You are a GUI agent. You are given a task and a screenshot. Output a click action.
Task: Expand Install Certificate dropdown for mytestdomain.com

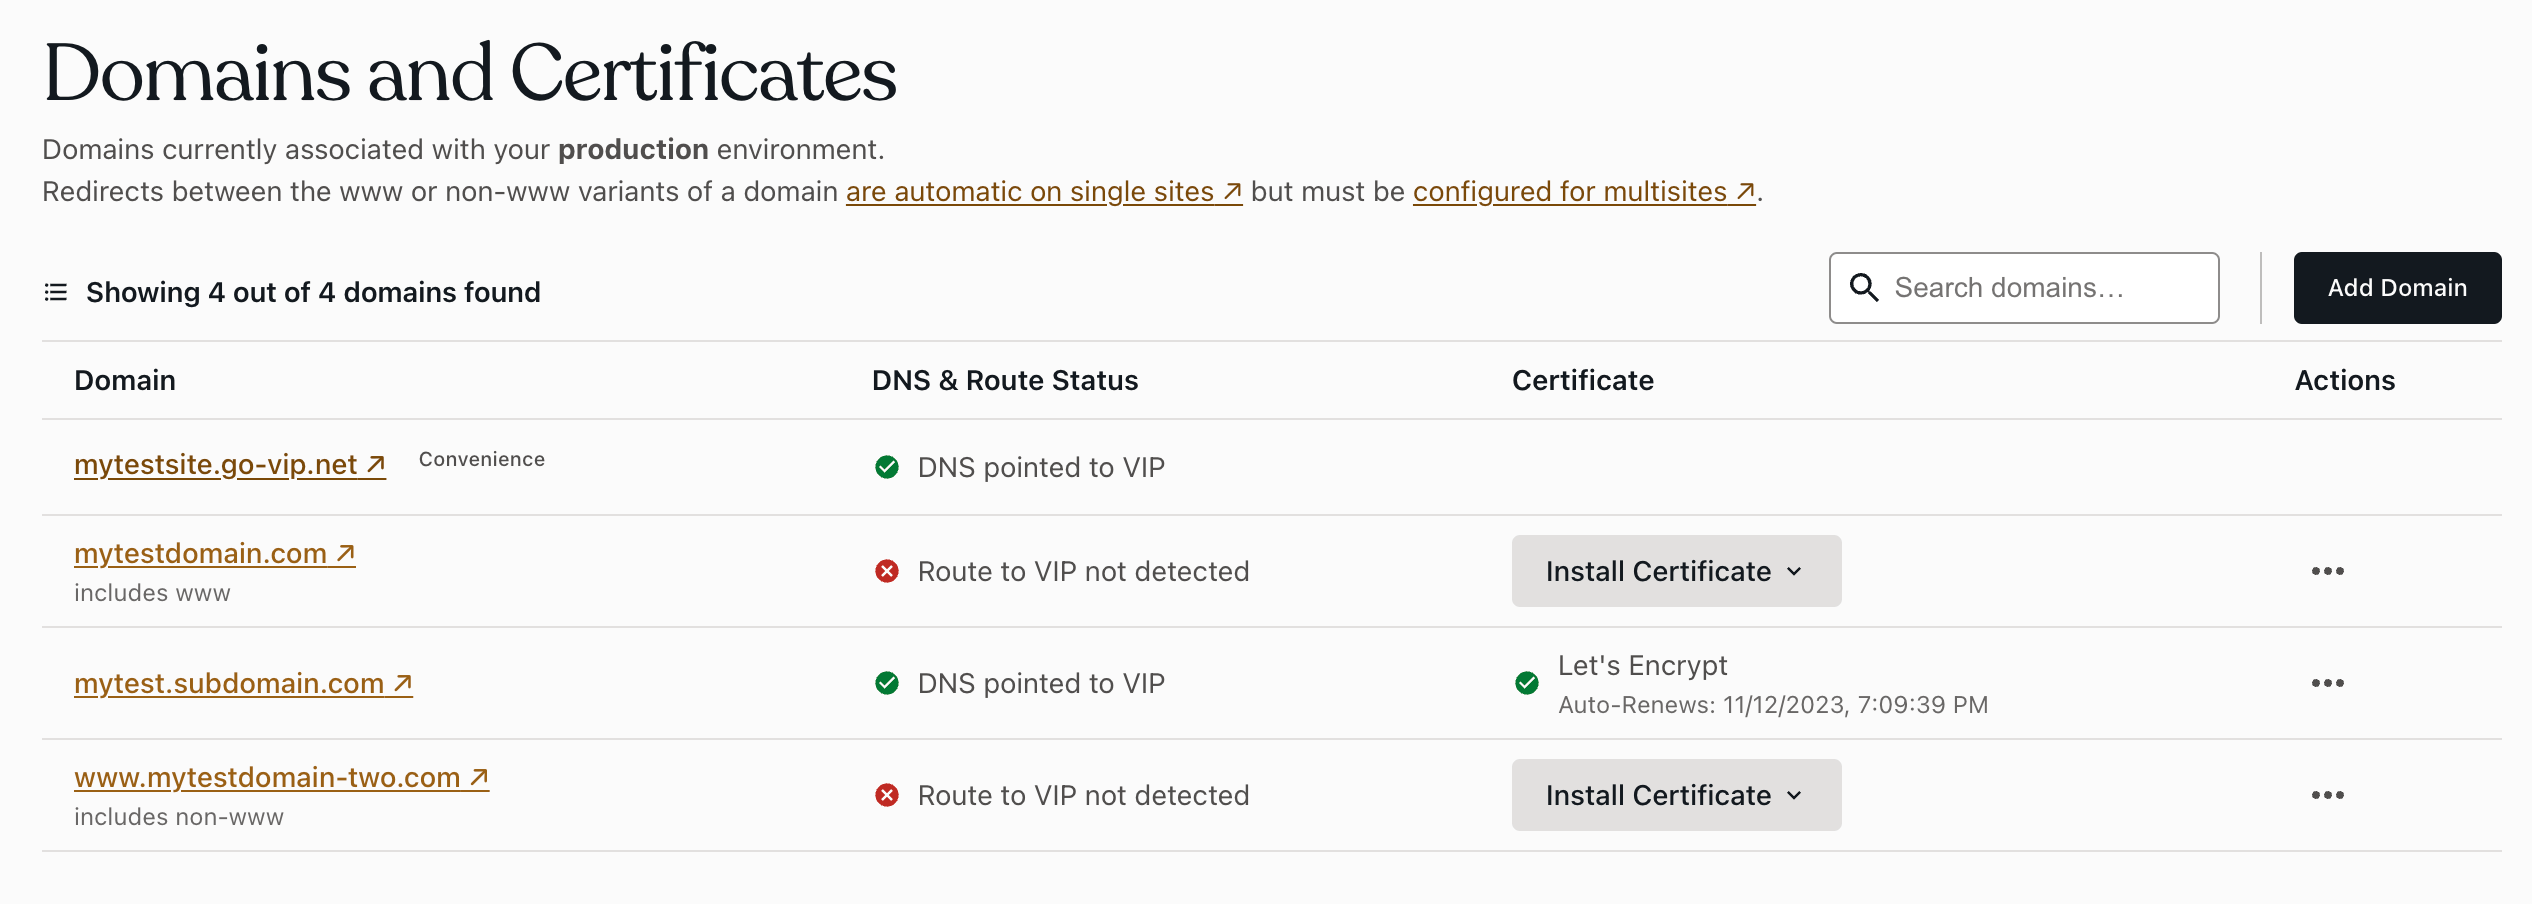pyautogui.click(x=1795, y=571)
